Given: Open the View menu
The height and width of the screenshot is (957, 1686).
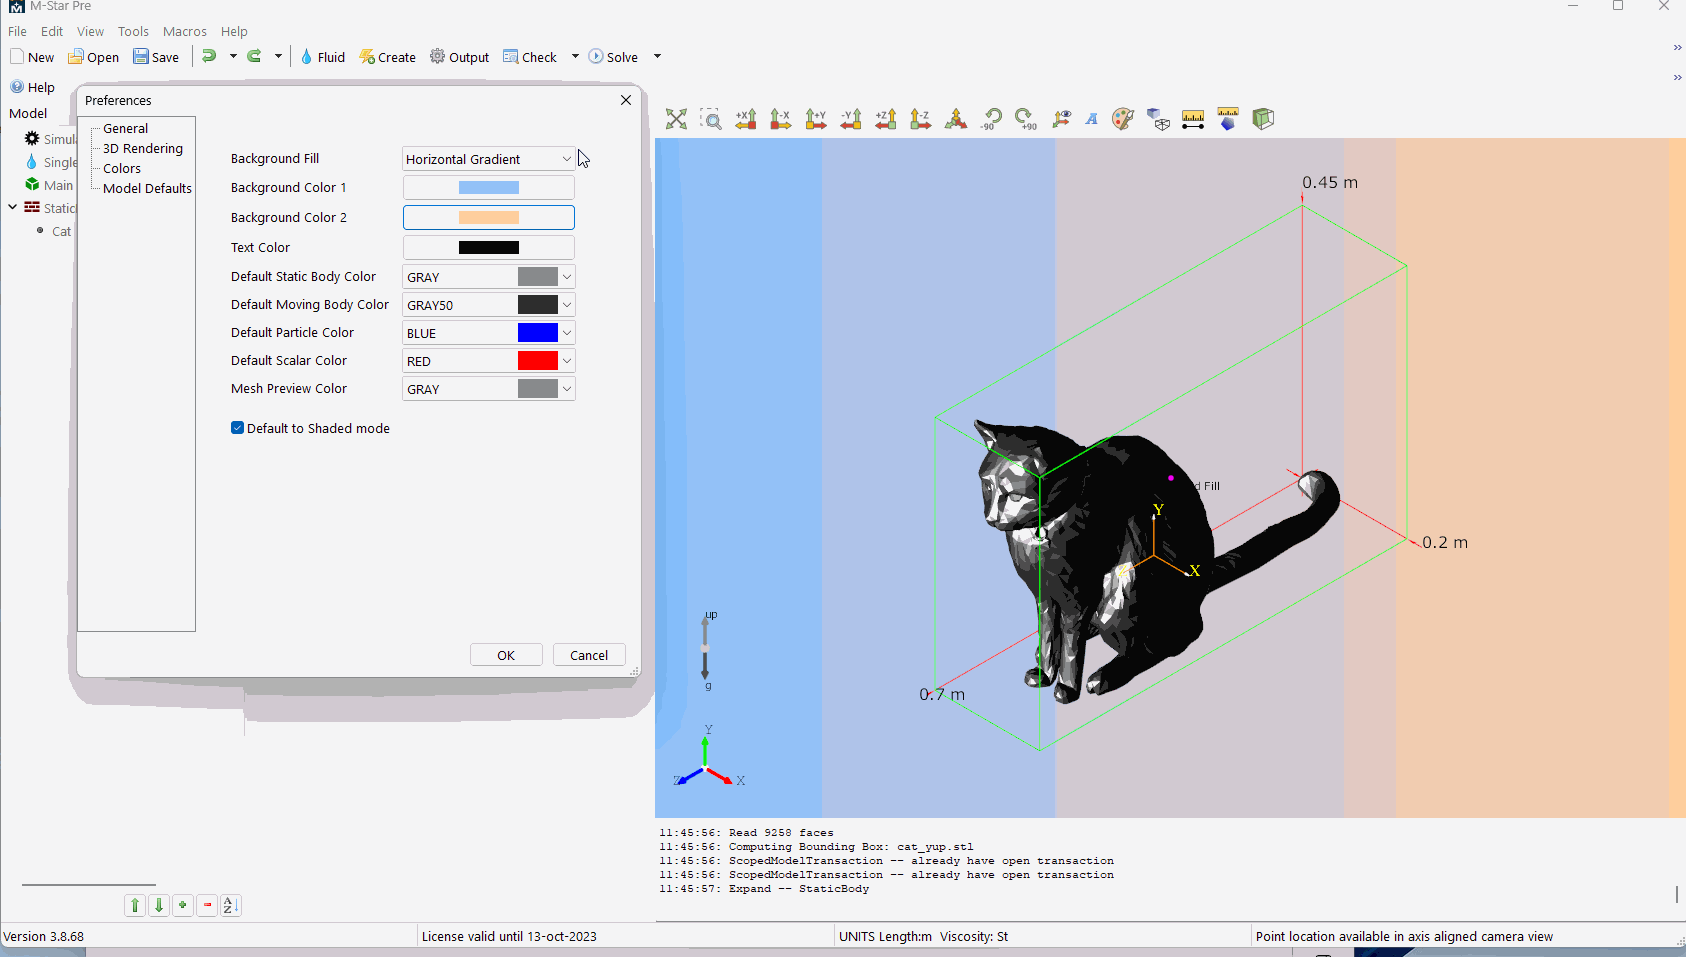Looking at the screenshot, I should [90, 31].
